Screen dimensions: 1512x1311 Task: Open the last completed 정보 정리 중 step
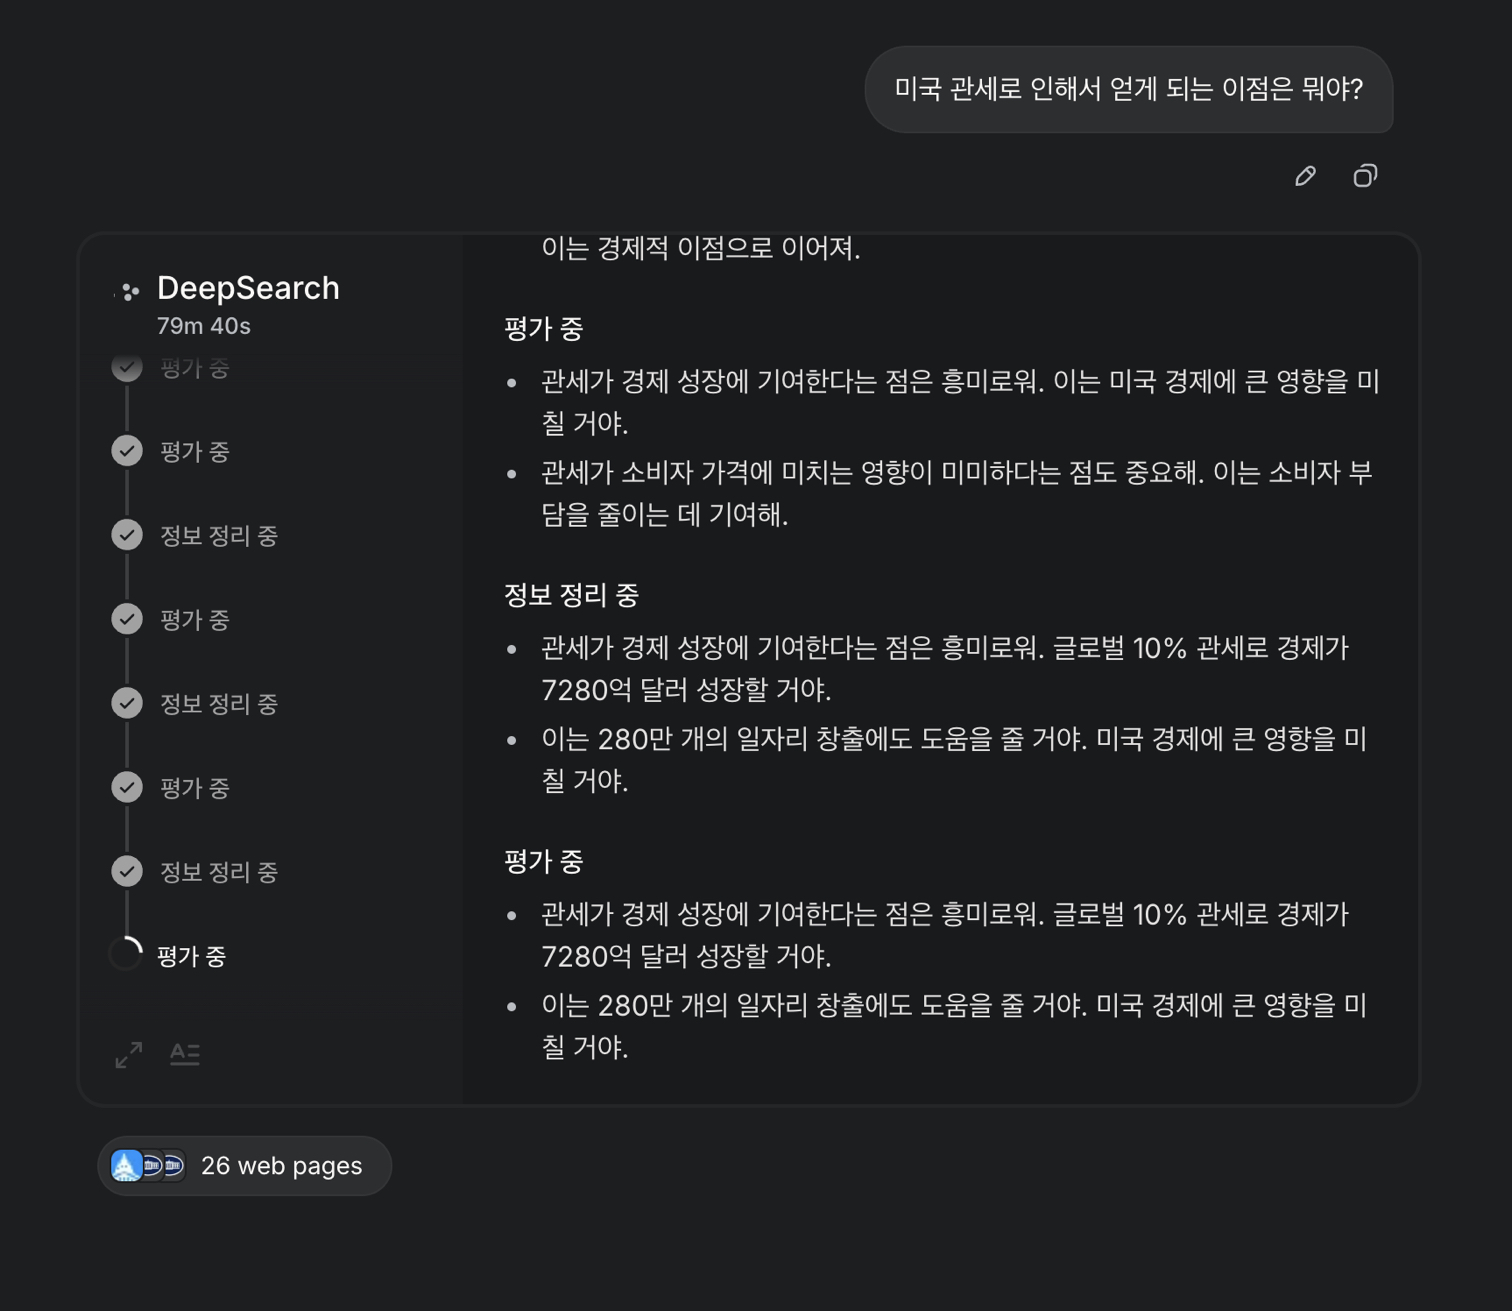pyautogui.click(x=218, y=872)
